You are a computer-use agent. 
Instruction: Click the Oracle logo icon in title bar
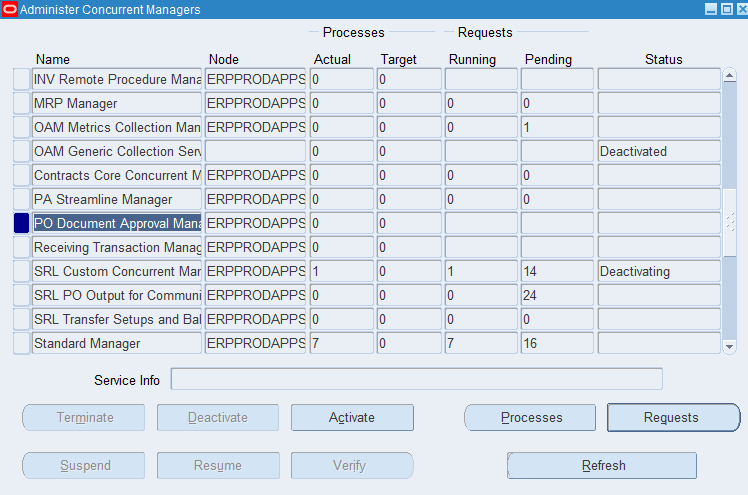(x=9, y=9)
